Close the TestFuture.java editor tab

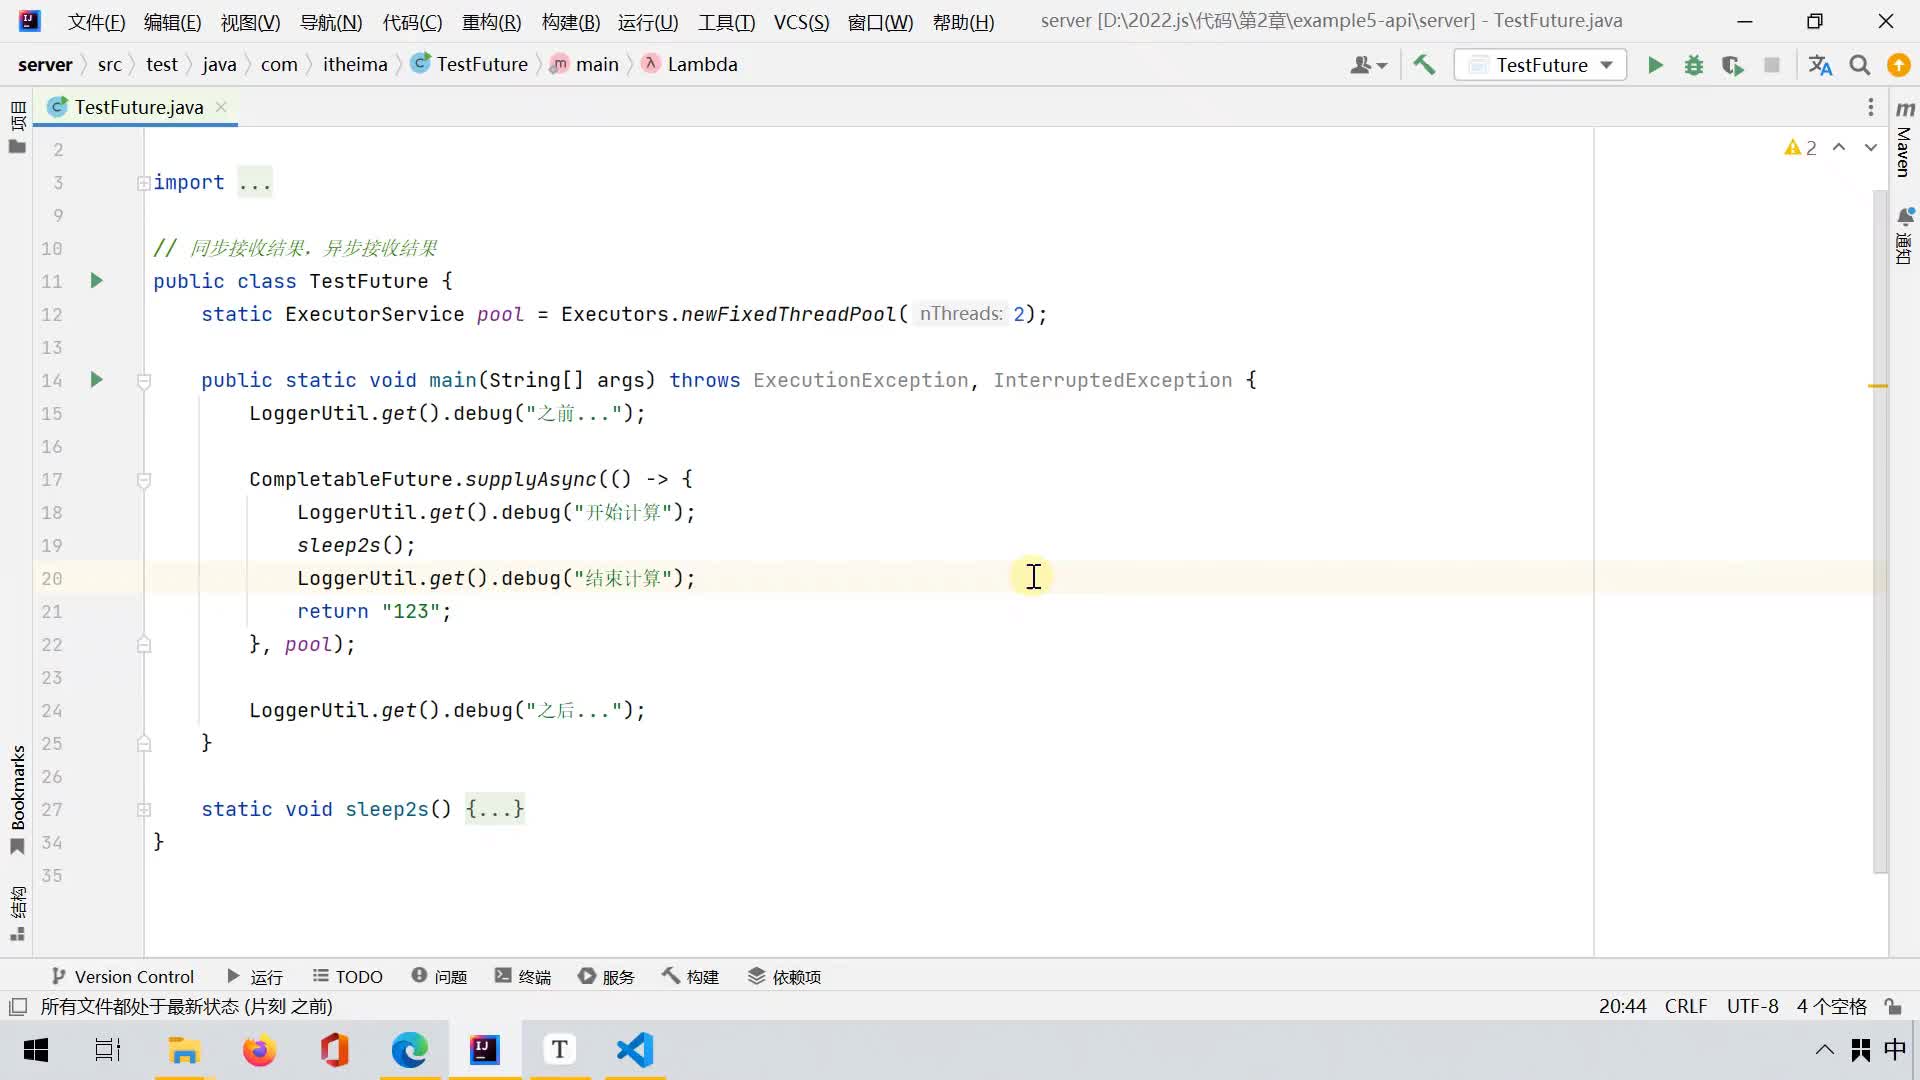(221, 107)
